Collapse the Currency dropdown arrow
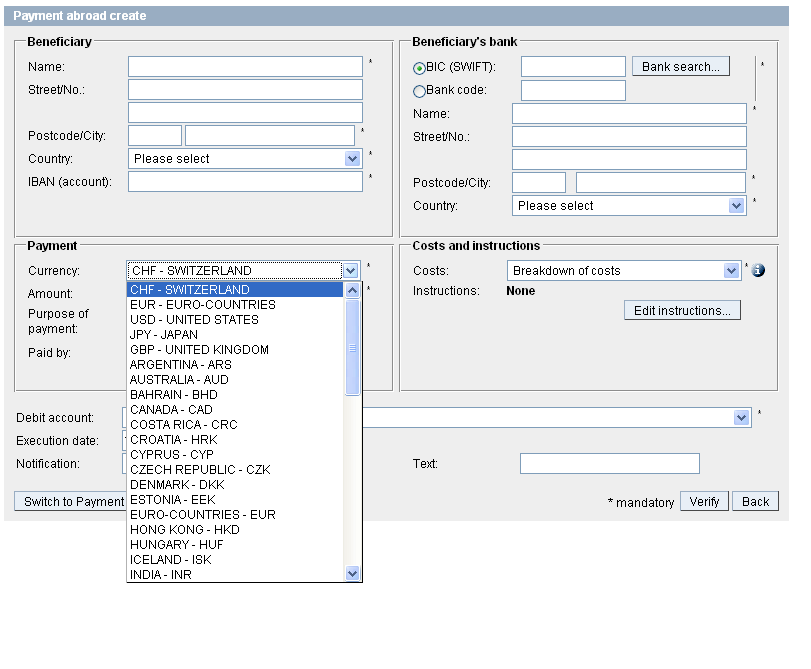Image resolution: width=811 pixels, height=669 pixels. point(351,271)
